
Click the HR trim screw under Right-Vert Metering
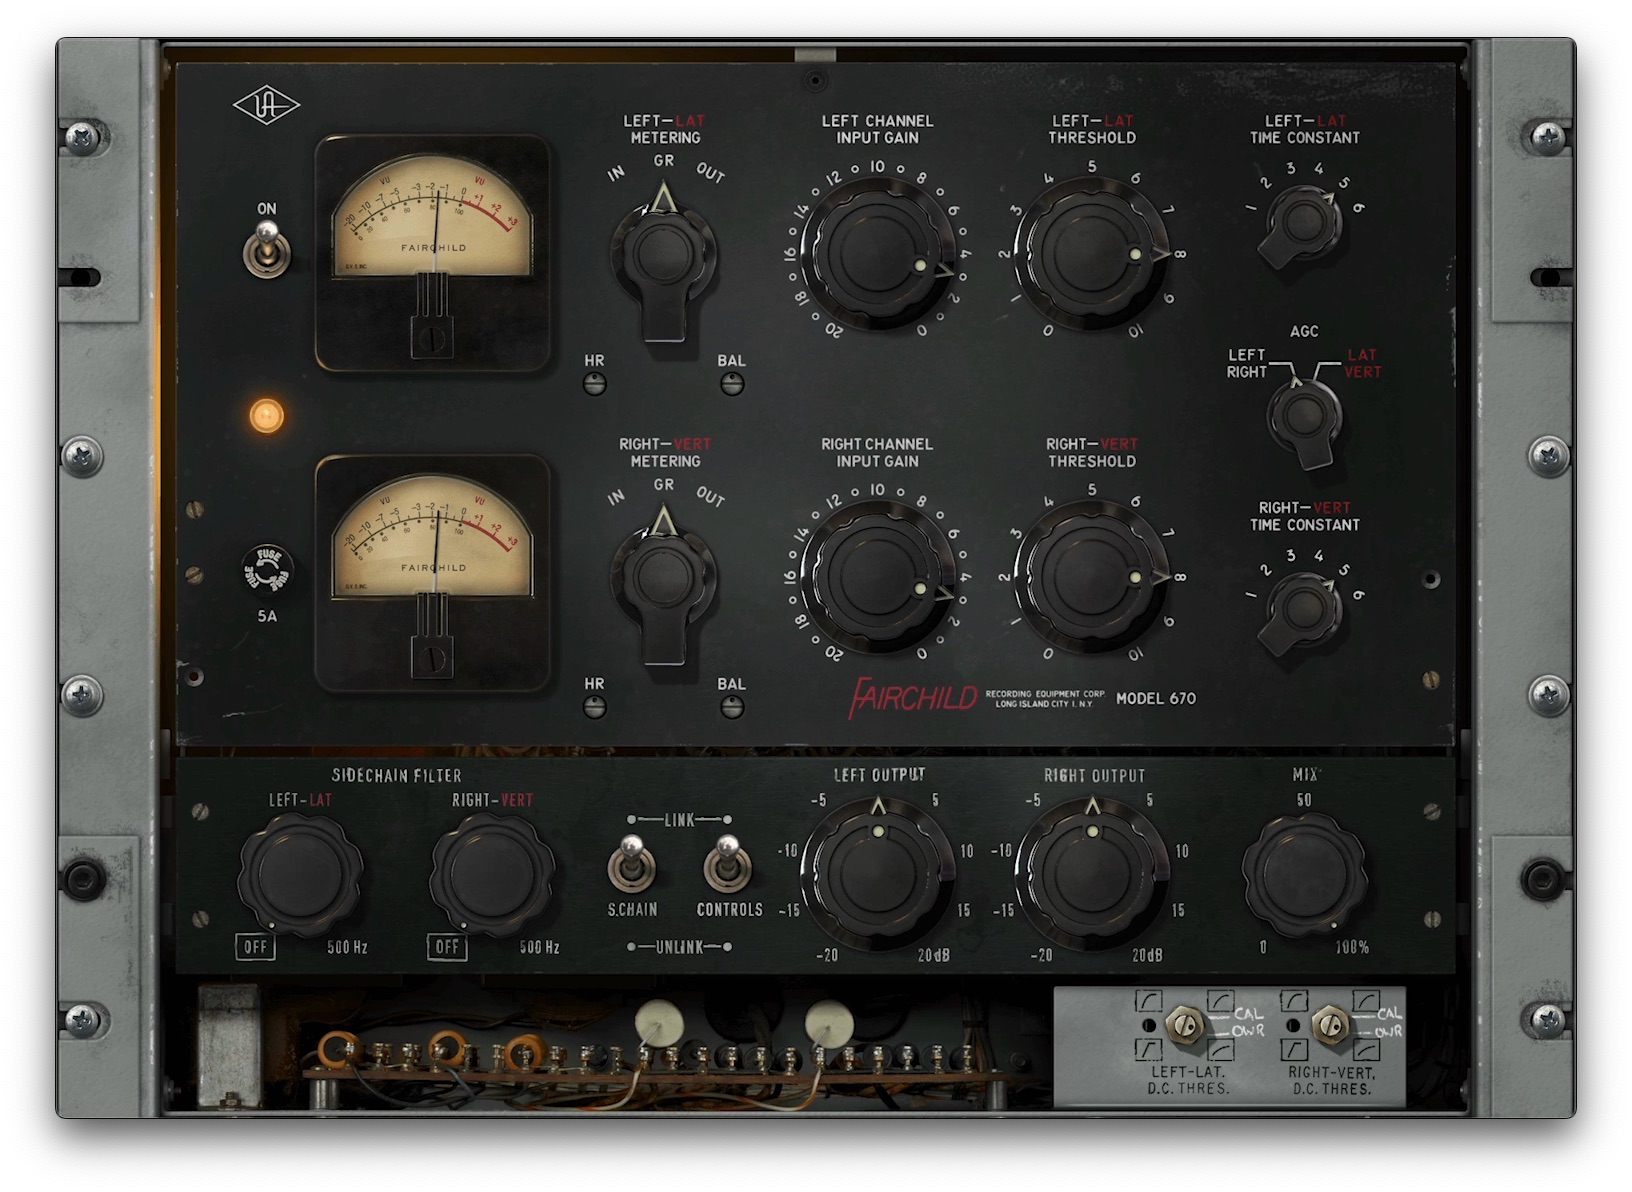pyautogui.click(x=595, y=707)
